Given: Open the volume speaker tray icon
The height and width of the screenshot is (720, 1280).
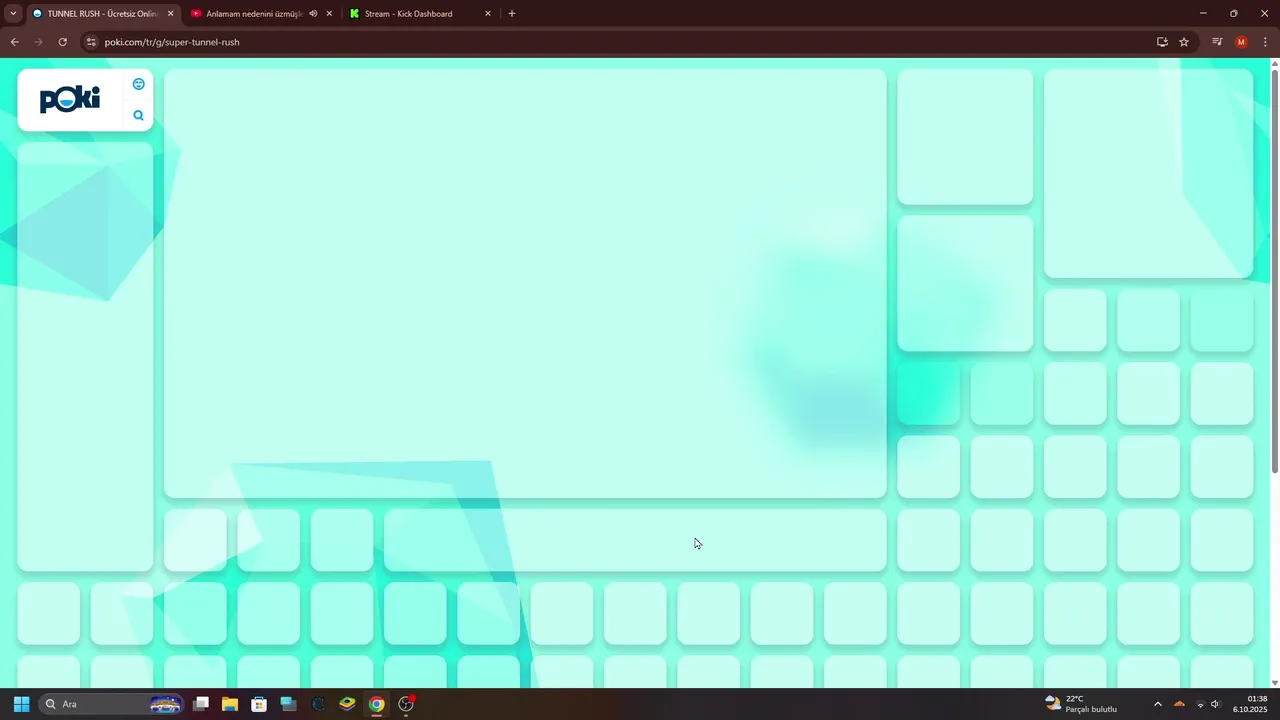Looking at the screenshot, I should click(1216, 704).
